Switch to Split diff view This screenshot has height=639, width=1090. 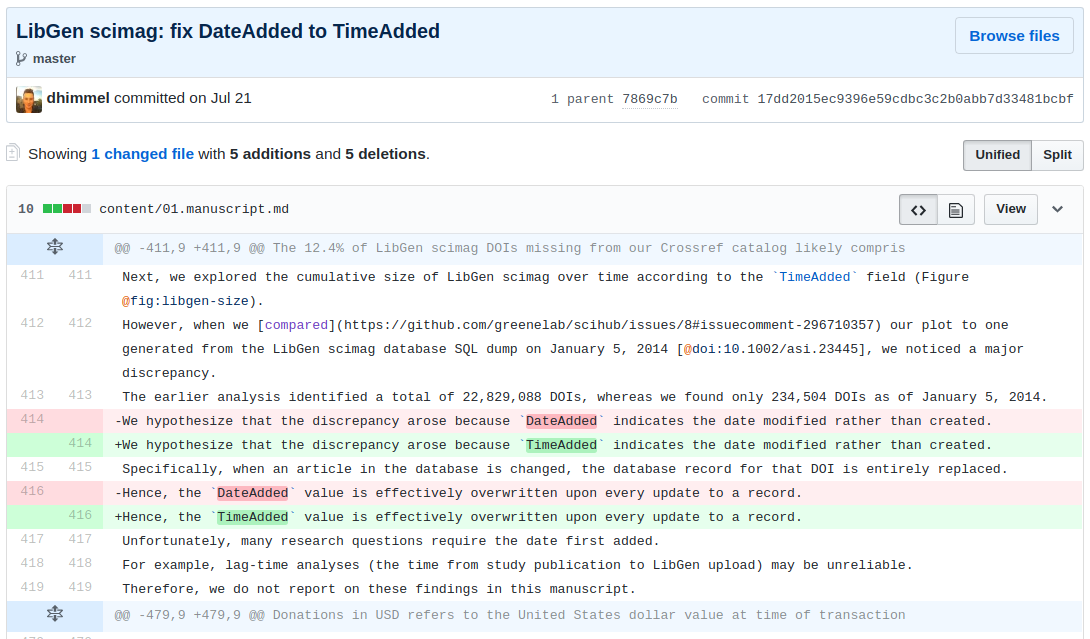tap(1057, 155)
